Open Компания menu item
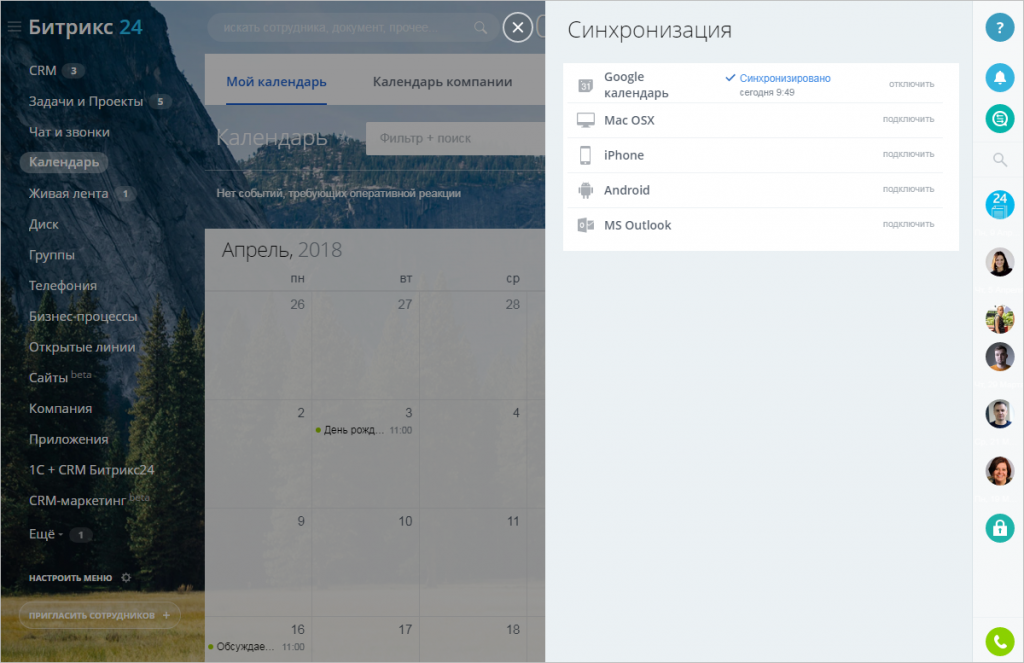Screen dimensions: 1024x663 [x=60, y=408]
